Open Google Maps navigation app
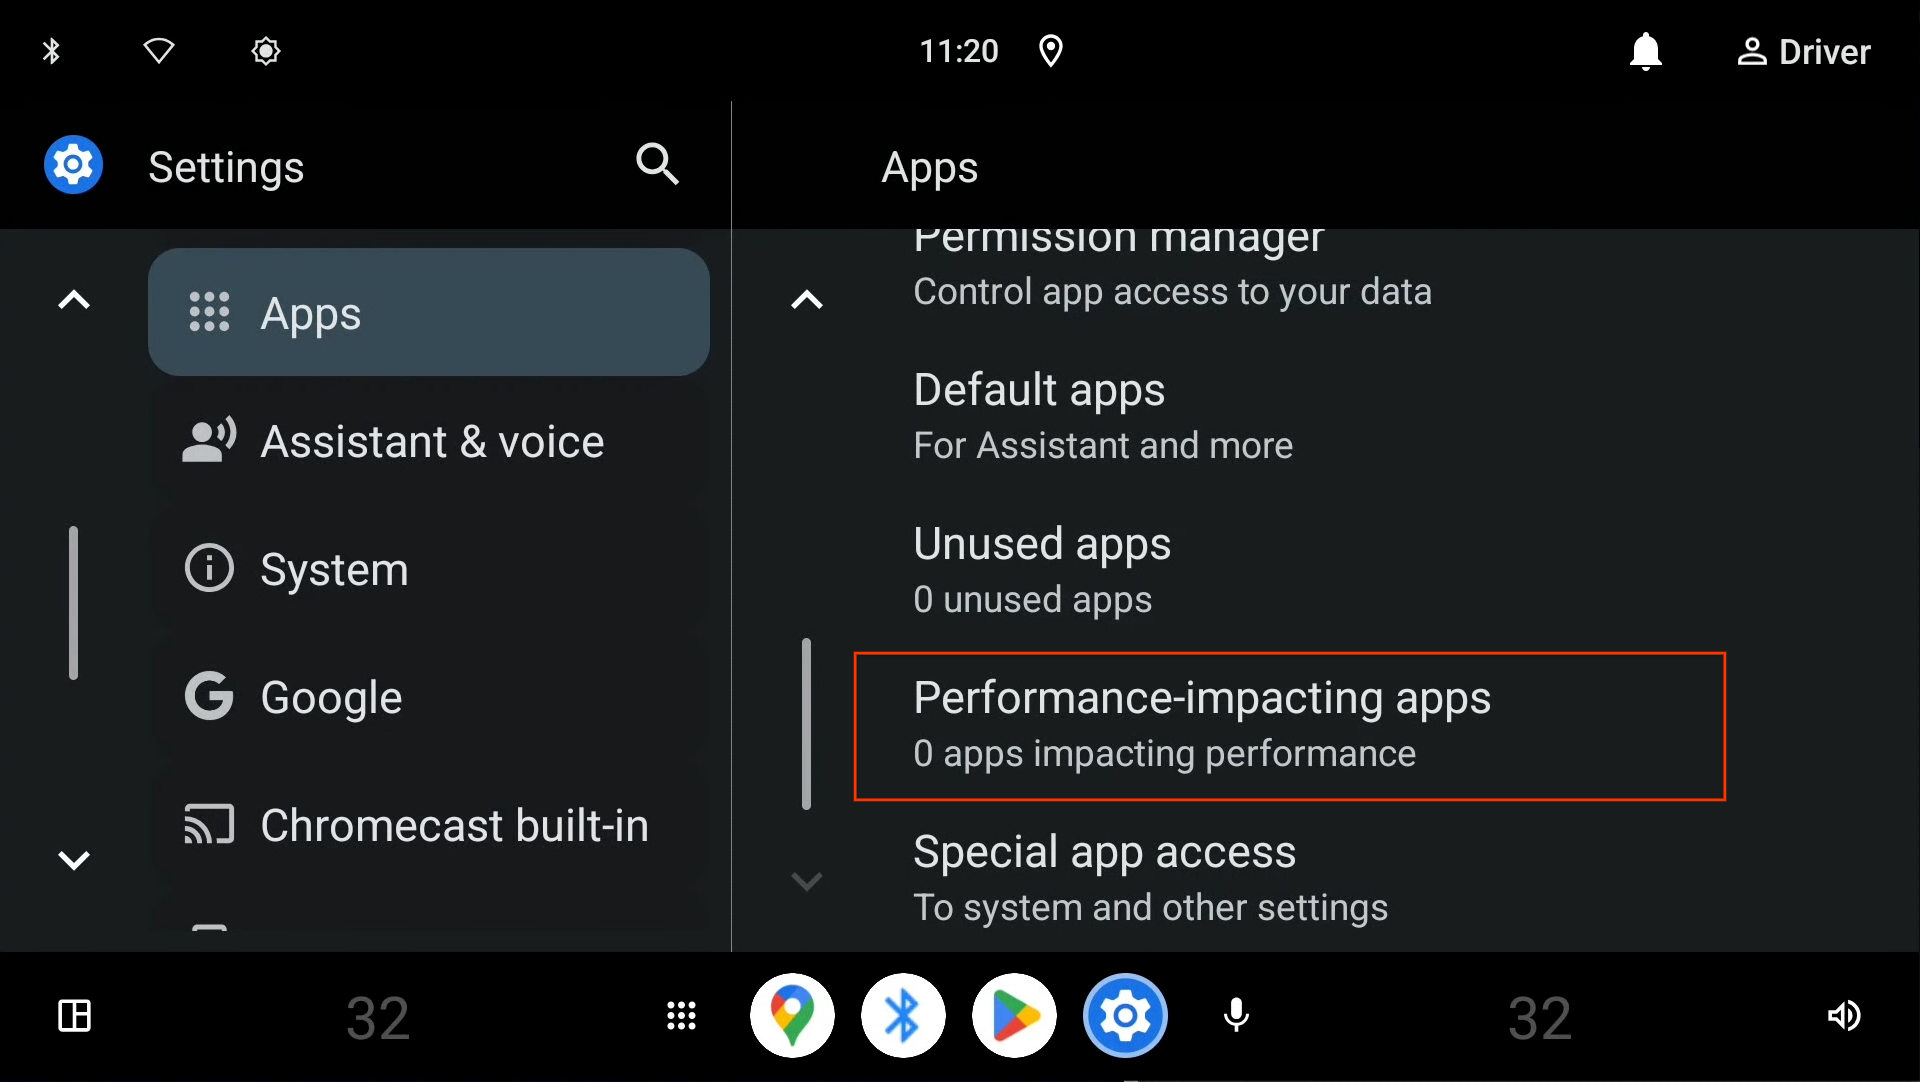This screenshot has height=1082, width=1920. [793, 1015]
